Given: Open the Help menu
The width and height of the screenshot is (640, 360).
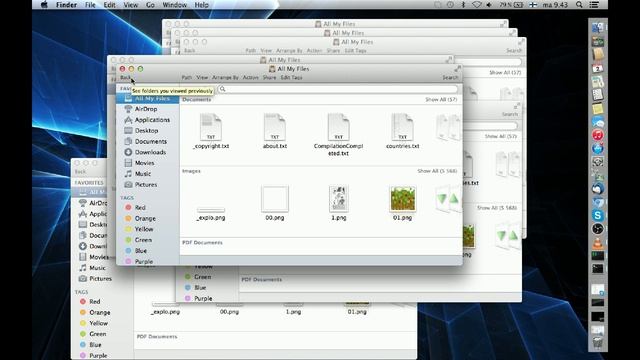Looking at the screenshot, I should tap(202, 5).
